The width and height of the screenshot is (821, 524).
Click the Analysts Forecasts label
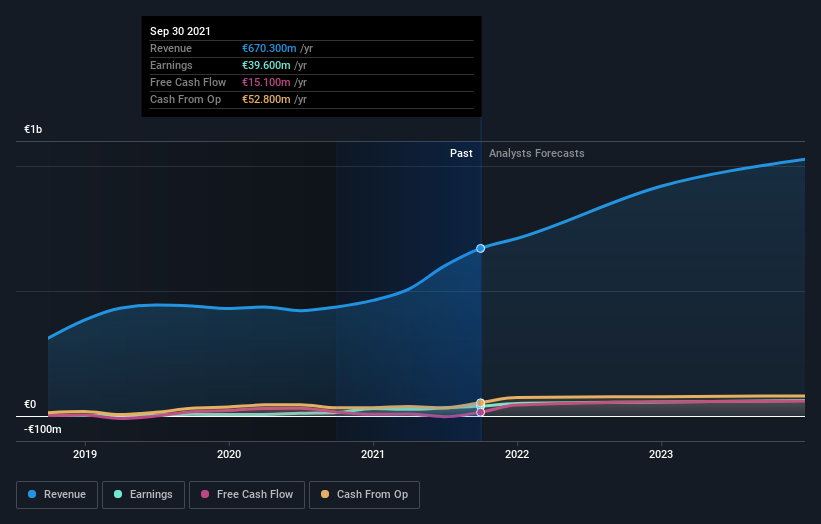pyautogui.click(x=537, y=153)
